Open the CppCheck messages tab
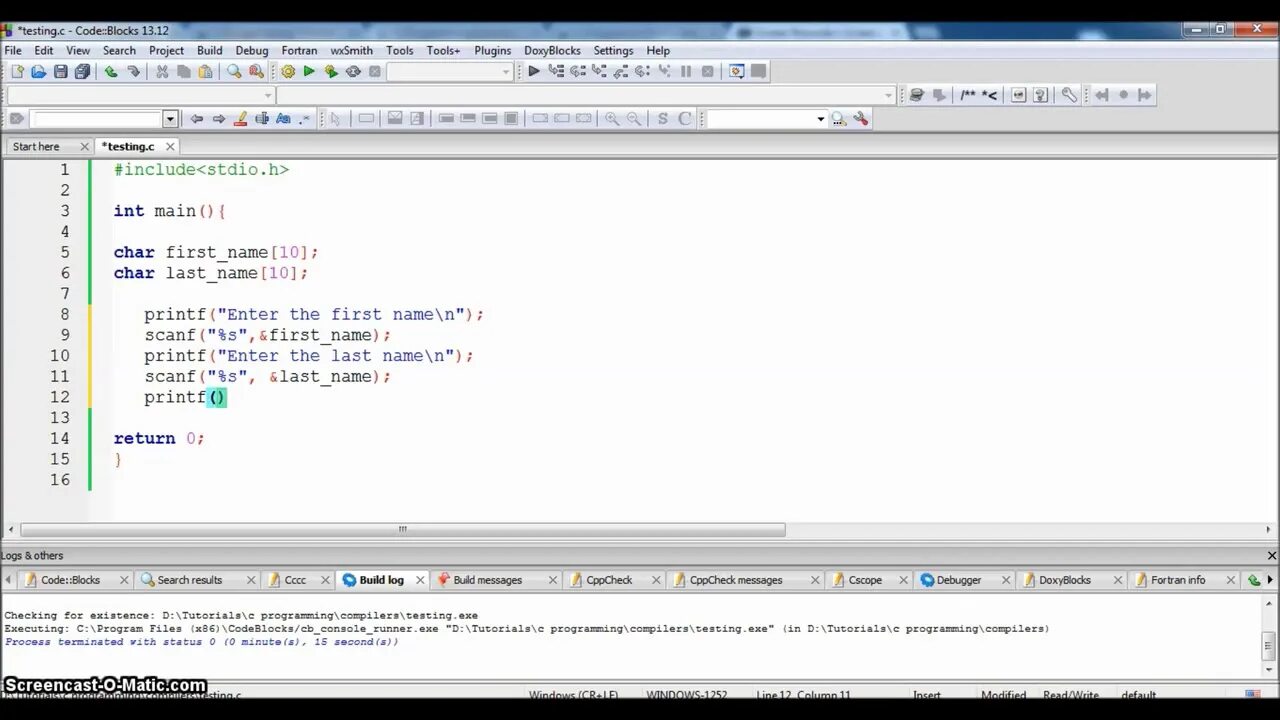 736,580
